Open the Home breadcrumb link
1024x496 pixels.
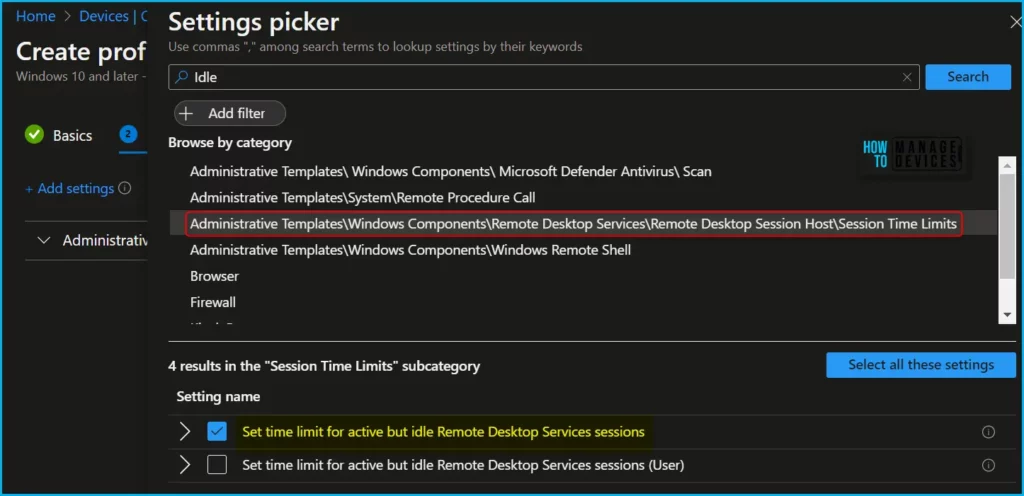coord(36,16)
